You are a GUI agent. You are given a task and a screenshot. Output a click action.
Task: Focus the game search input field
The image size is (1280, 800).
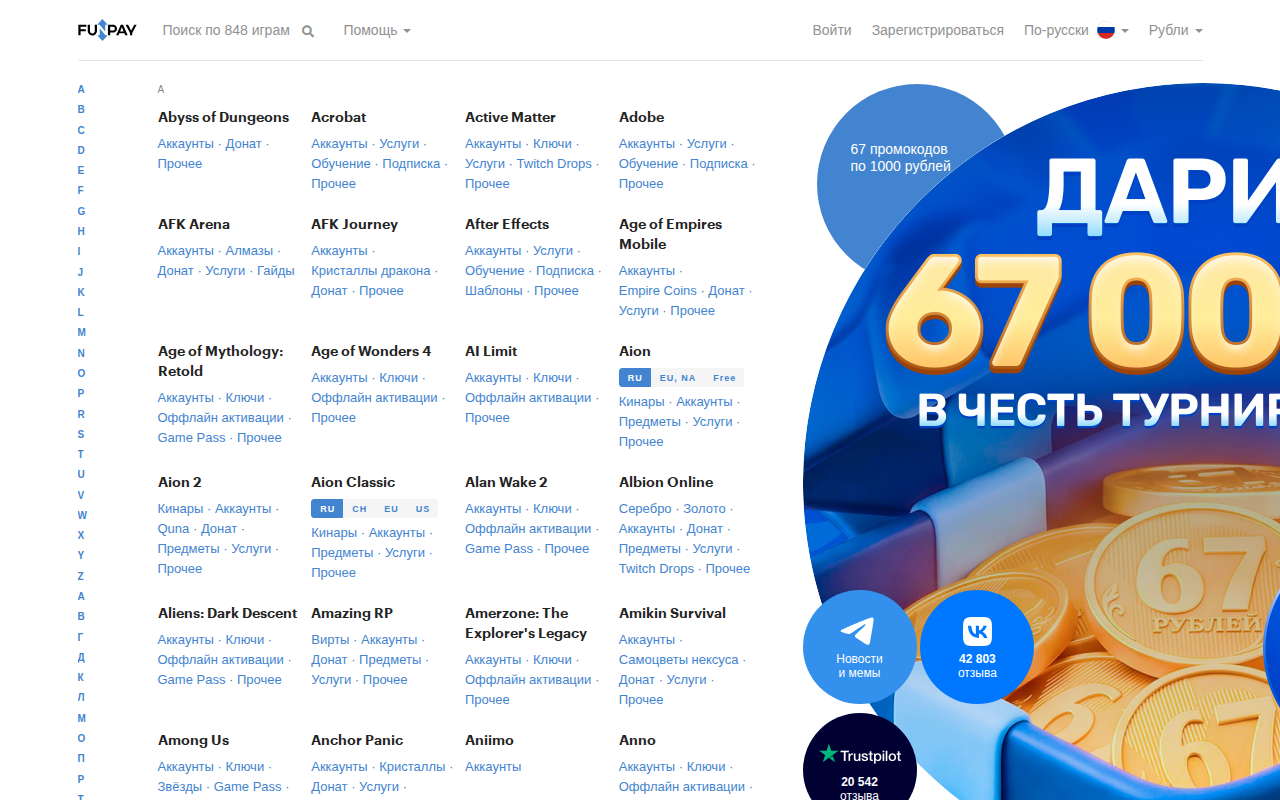click(x=226, y=30)
